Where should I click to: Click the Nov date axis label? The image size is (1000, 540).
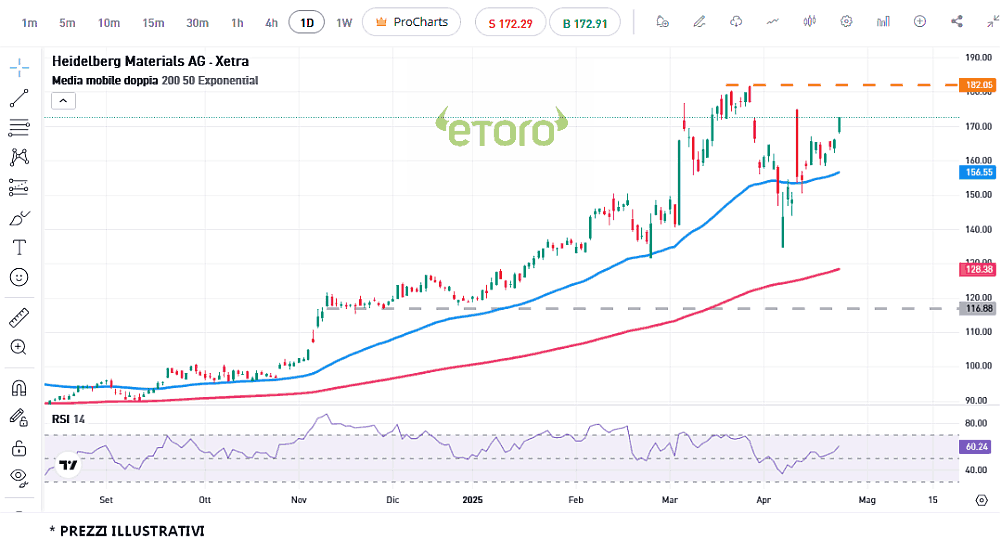(x=298, y=500)
